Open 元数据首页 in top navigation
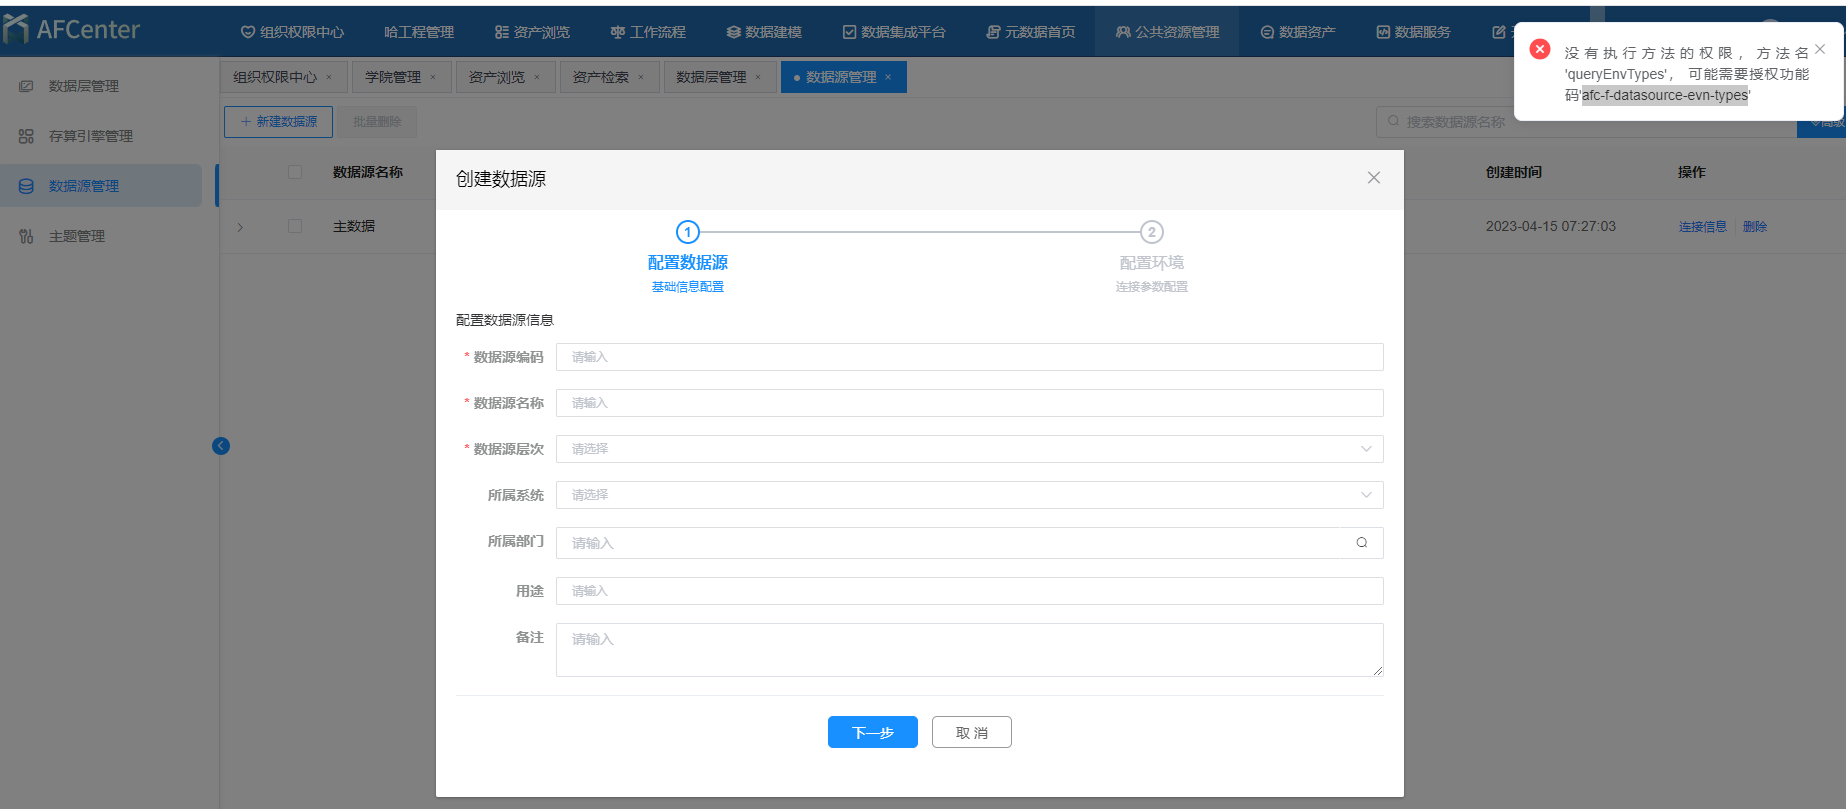Viewport: 1846px width, 809px height. click(x=1031, y=32)
